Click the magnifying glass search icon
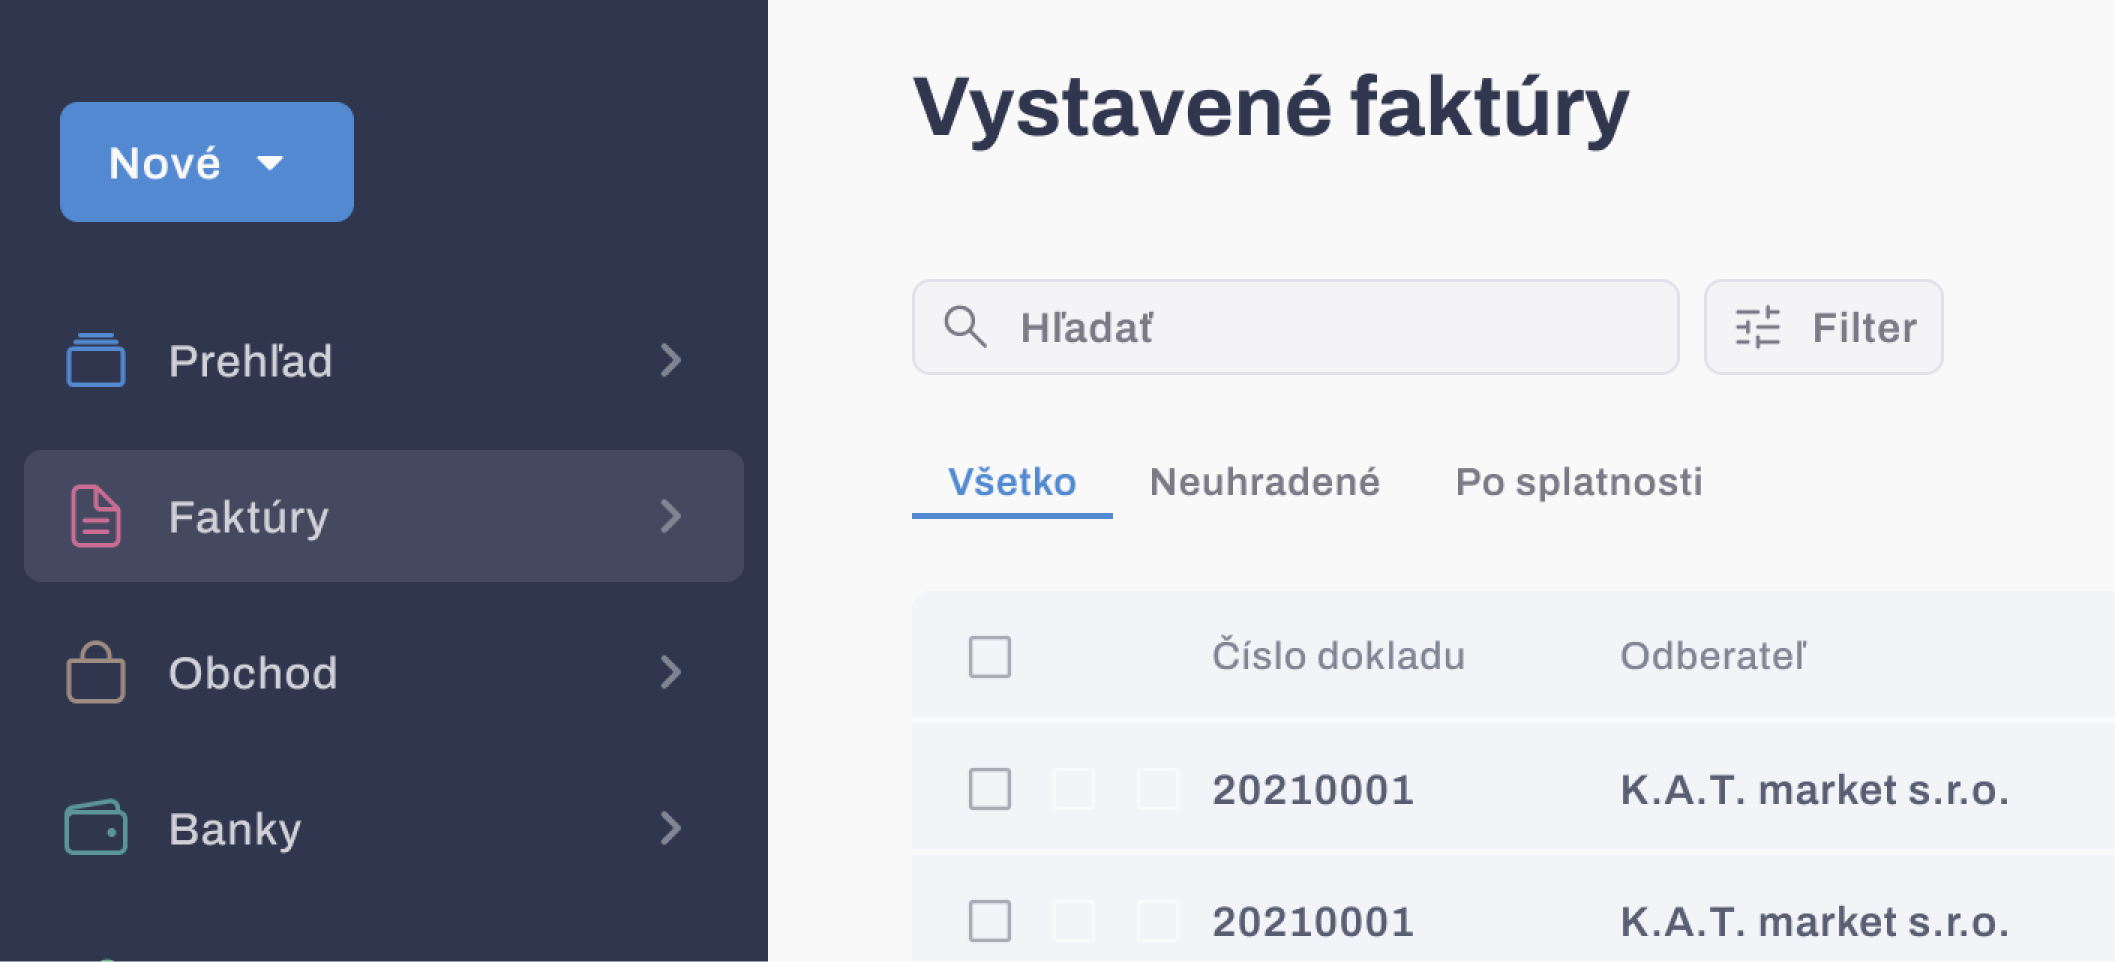 [x=965, y=327]
